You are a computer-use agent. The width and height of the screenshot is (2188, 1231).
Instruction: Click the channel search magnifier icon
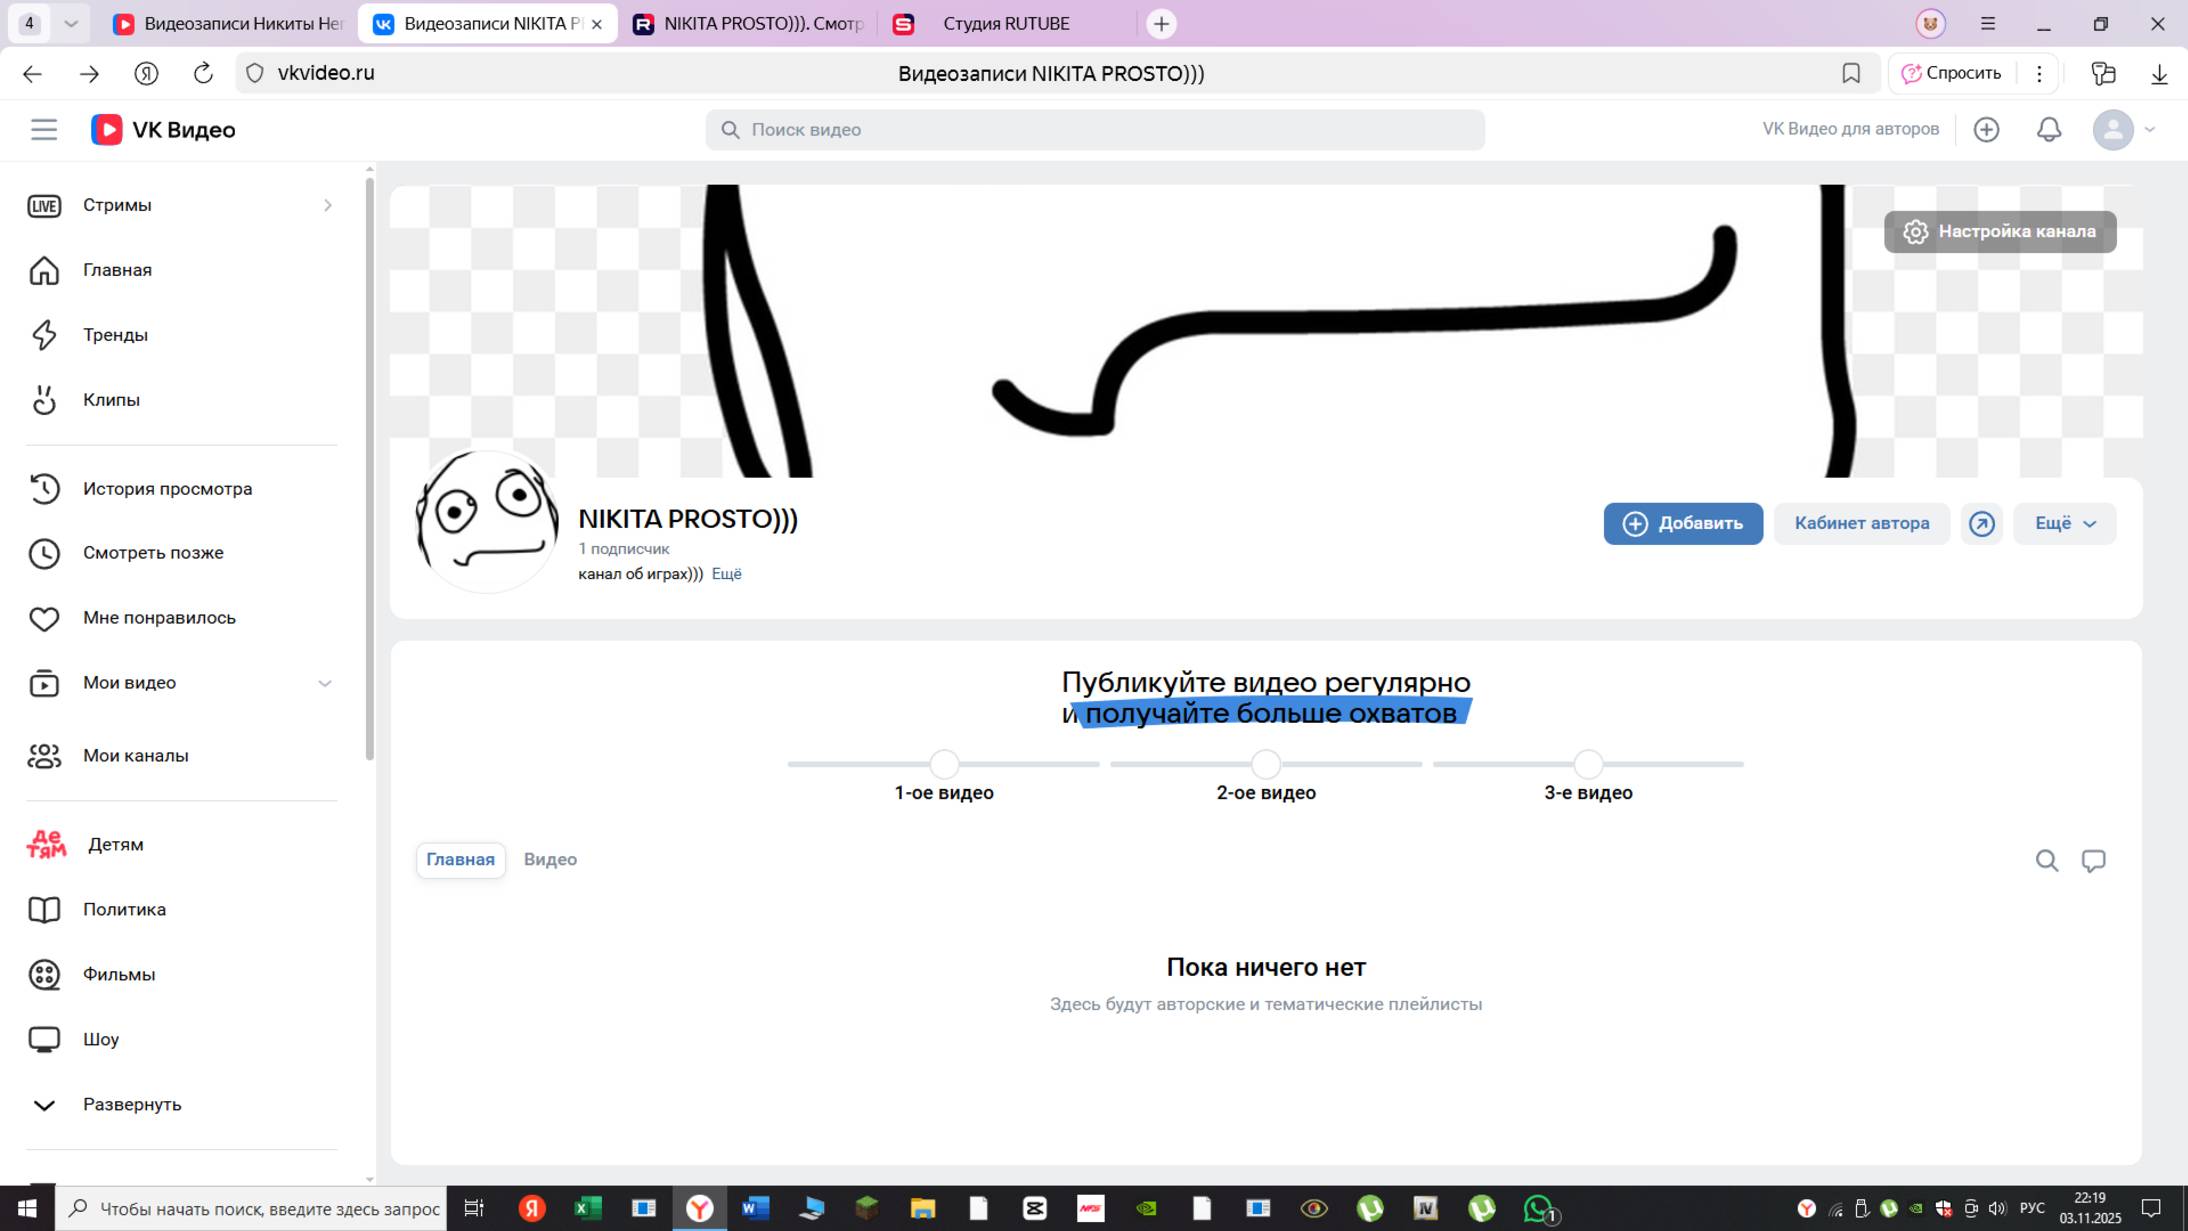click(x=2046, y=861)
